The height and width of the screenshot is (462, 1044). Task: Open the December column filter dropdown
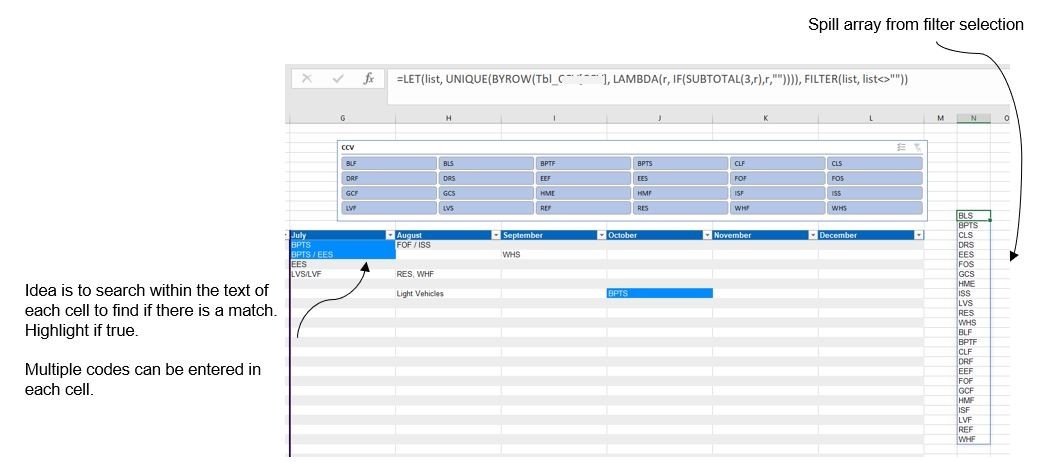pyautogui.click(x=919, y=235)
